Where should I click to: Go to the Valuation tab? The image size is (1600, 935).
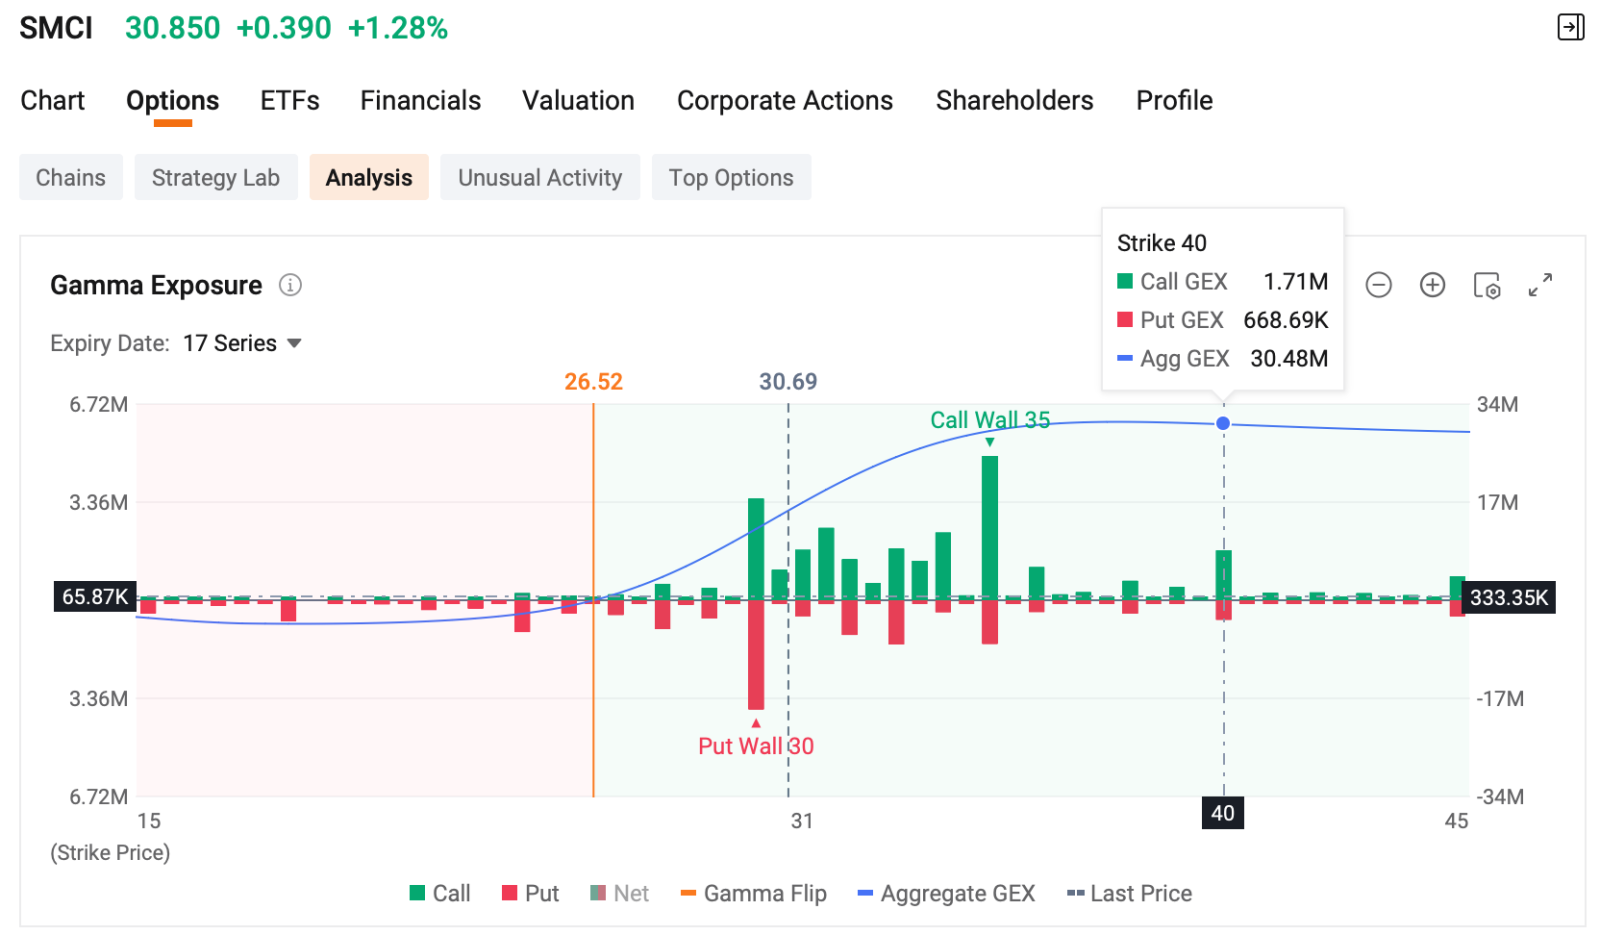tap(578, 100)
